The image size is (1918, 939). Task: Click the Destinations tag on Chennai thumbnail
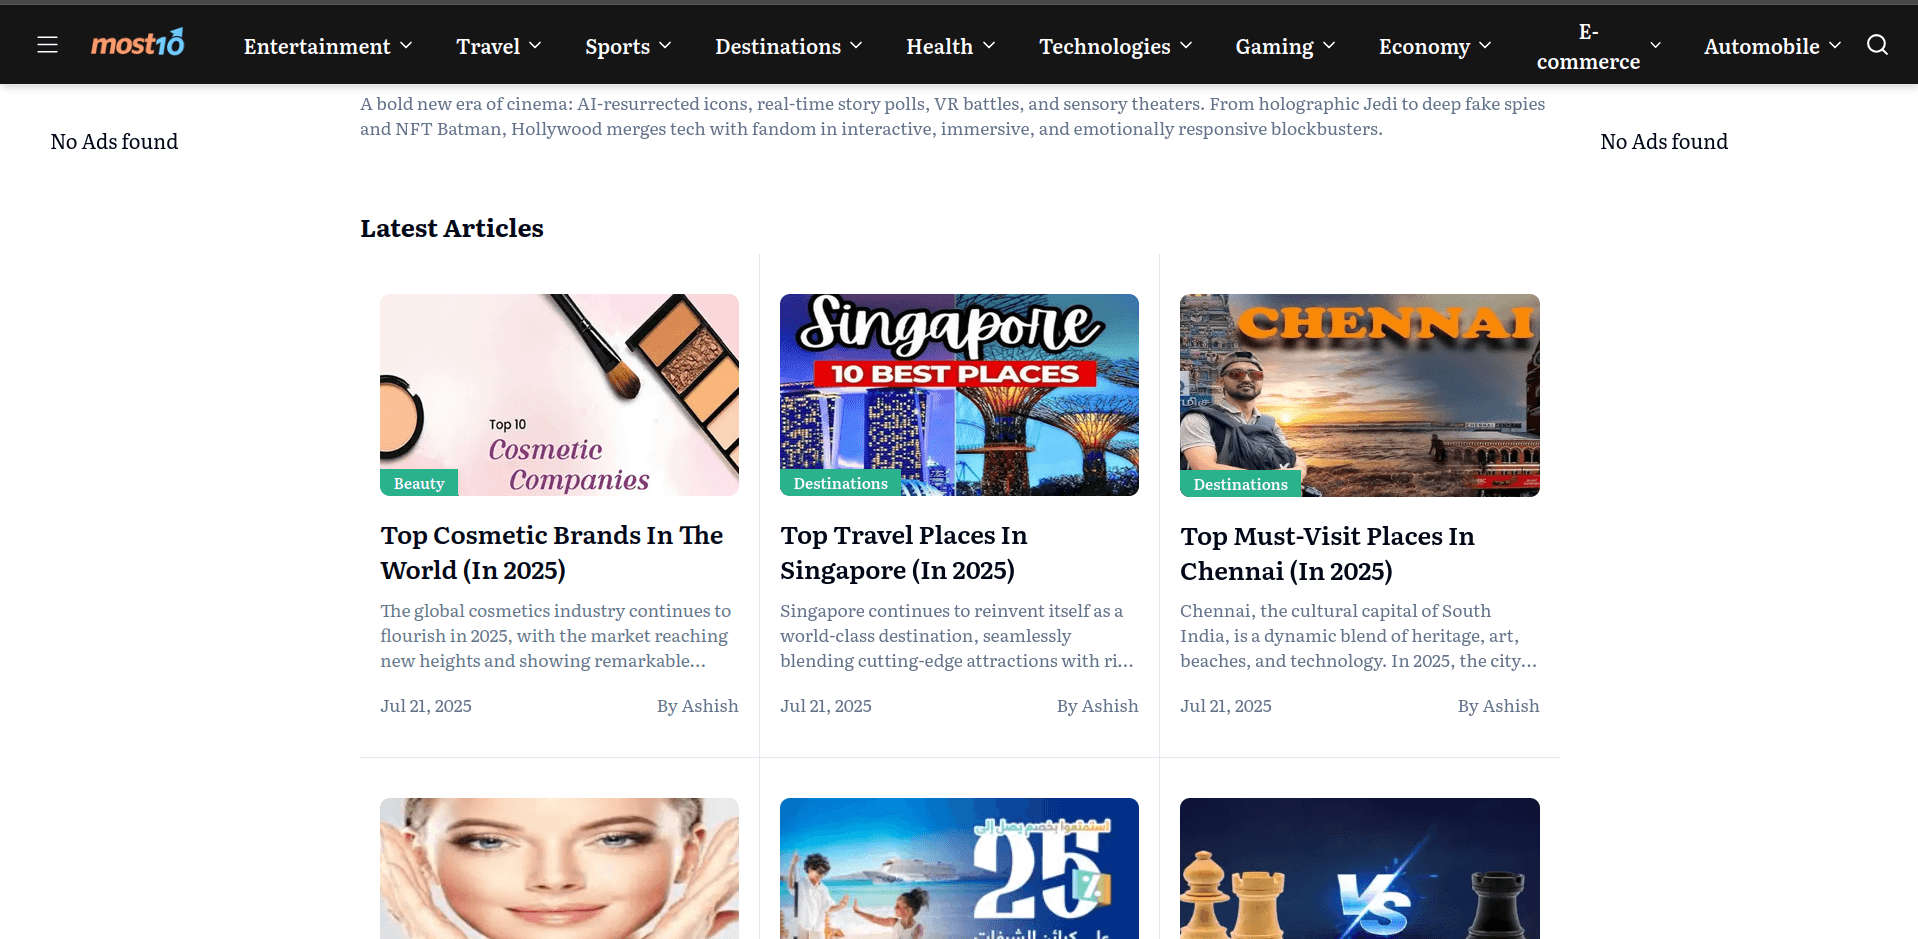coord(1240,484)
